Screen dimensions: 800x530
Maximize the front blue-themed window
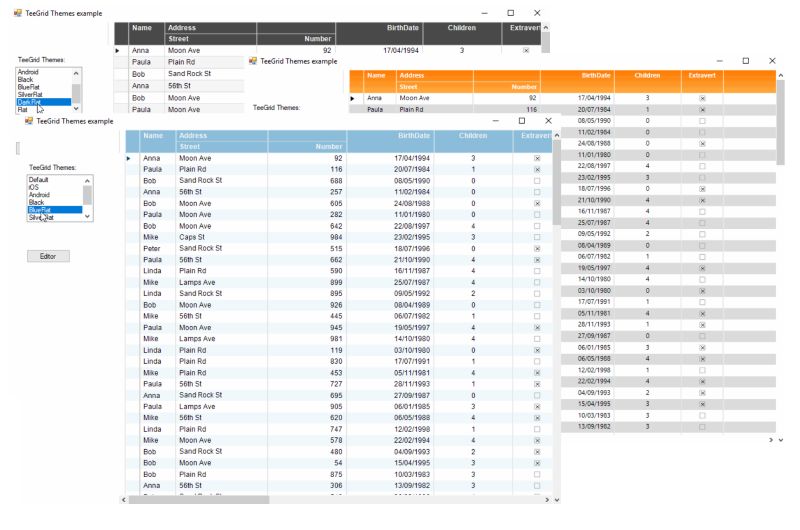[521, 121]
